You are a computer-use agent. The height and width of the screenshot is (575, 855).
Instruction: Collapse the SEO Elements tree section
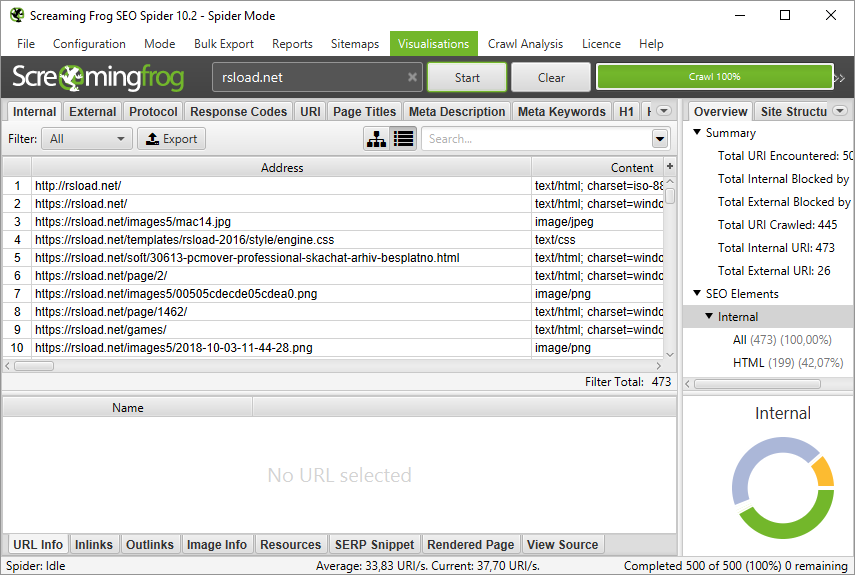click(x=696, y=293)
